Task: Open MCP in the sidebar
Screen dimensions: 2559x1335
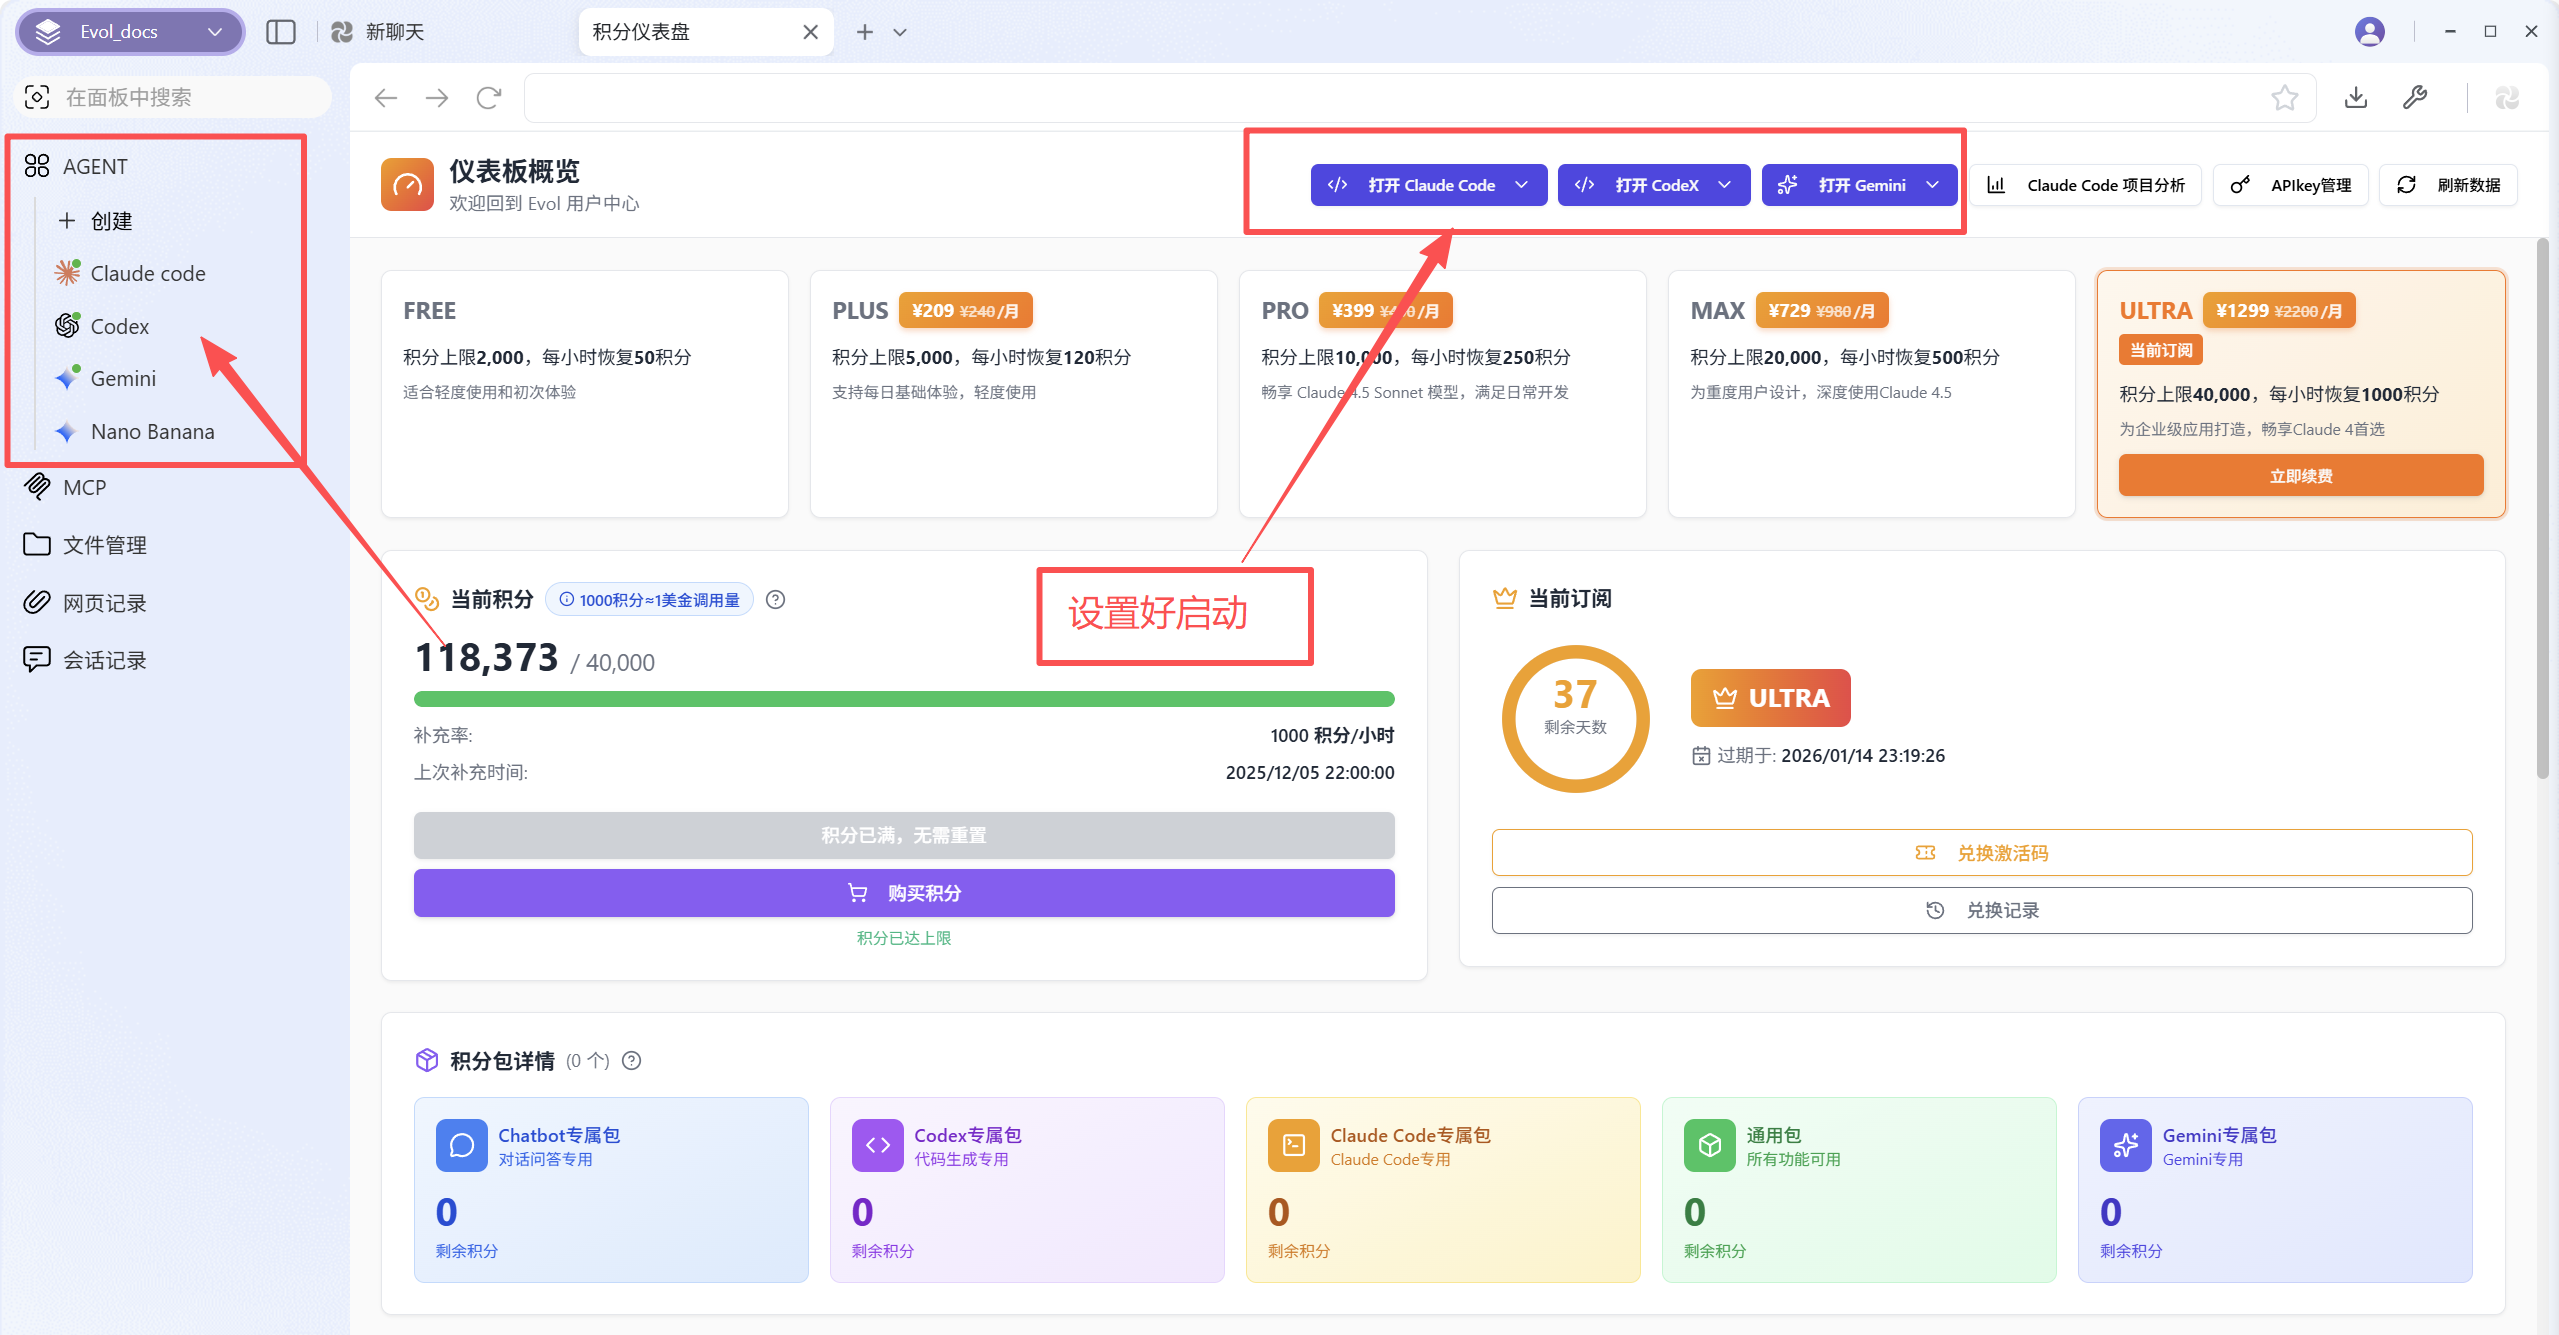Action: [84, 488]
